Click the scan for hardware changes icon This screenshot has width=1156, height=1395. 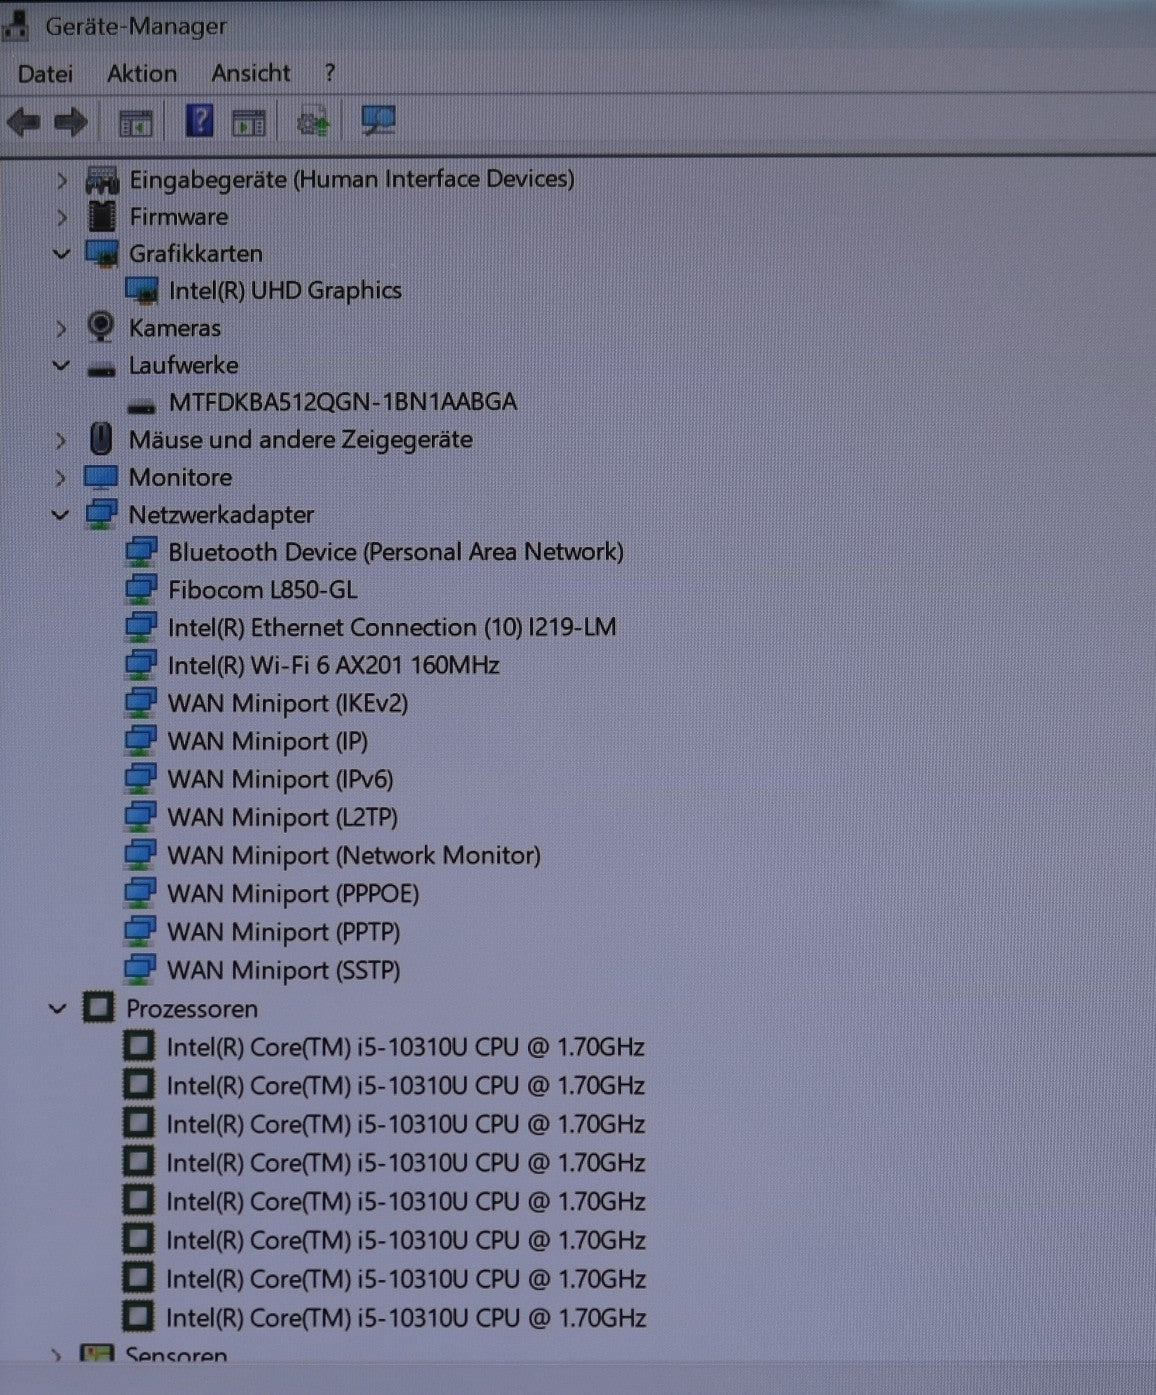tap(378, 122)
